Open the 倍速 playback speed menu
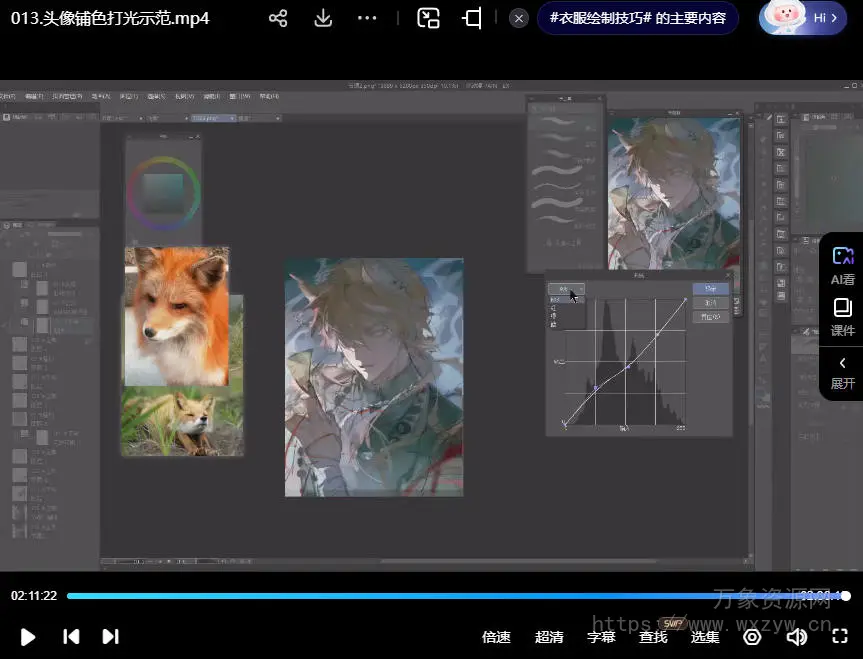 click(496, 637)
